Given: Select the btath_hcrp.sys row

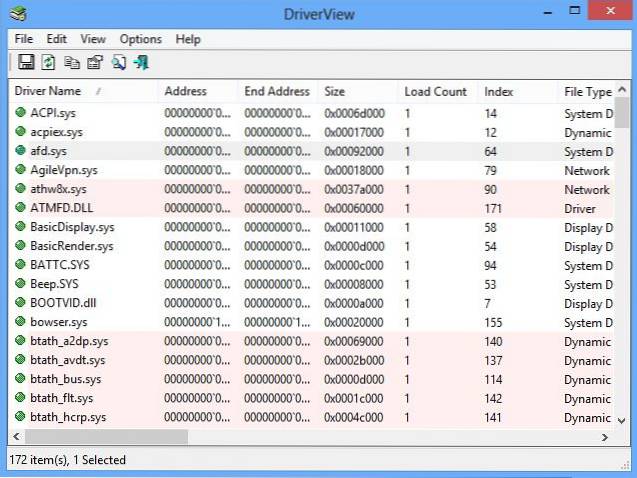Looking at the screenshot, I should point(68,417).
